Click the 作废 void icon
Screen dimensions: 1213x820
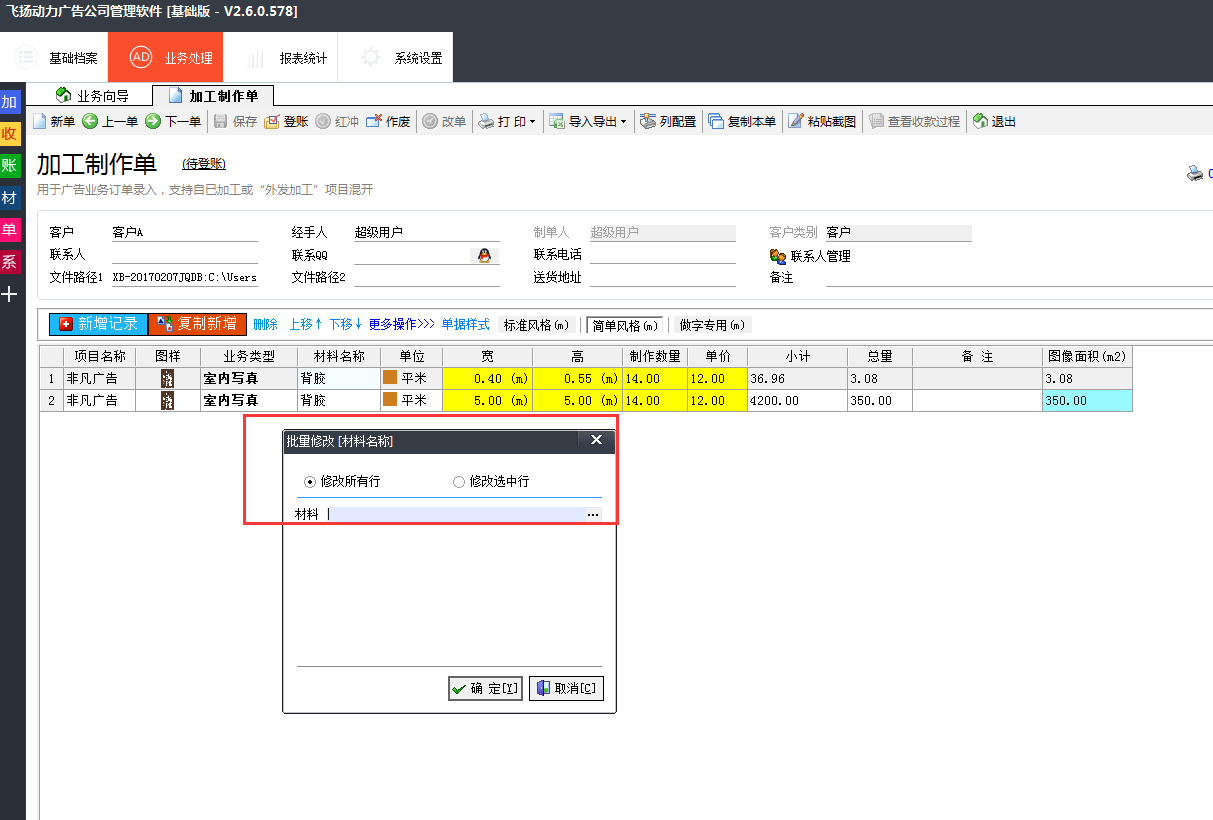[x=373, y=122]
